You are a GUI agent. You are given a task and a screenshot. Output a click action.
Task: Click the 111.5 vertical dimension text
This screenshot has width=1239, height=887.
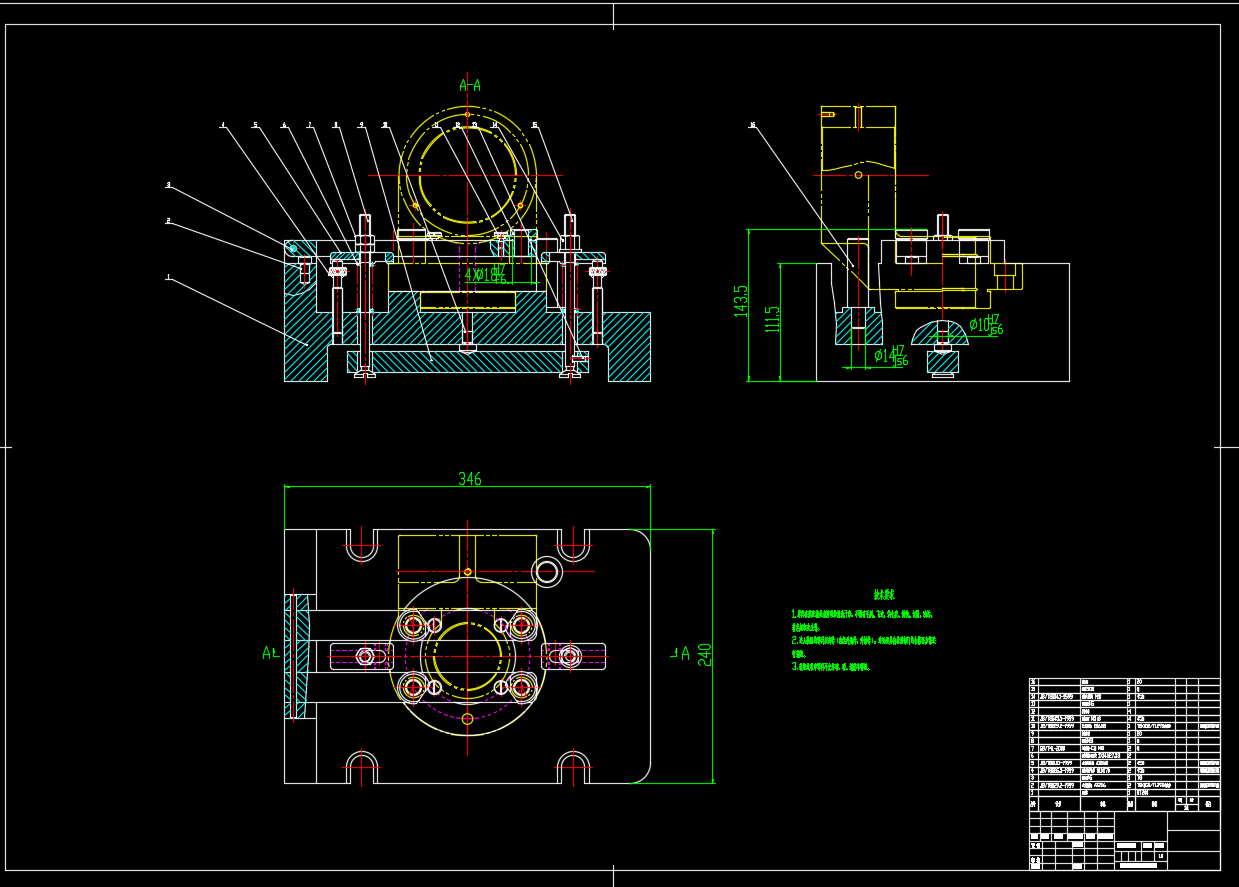point(772,319)
